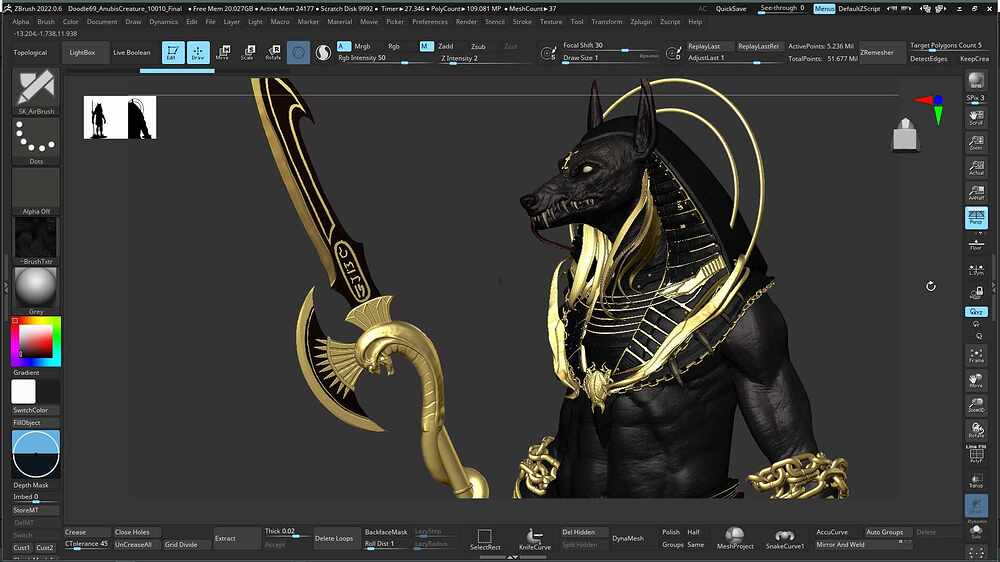Toggle Persp perspective view
The height and width of the screenshot is (562, 1000).
[976, 218]
